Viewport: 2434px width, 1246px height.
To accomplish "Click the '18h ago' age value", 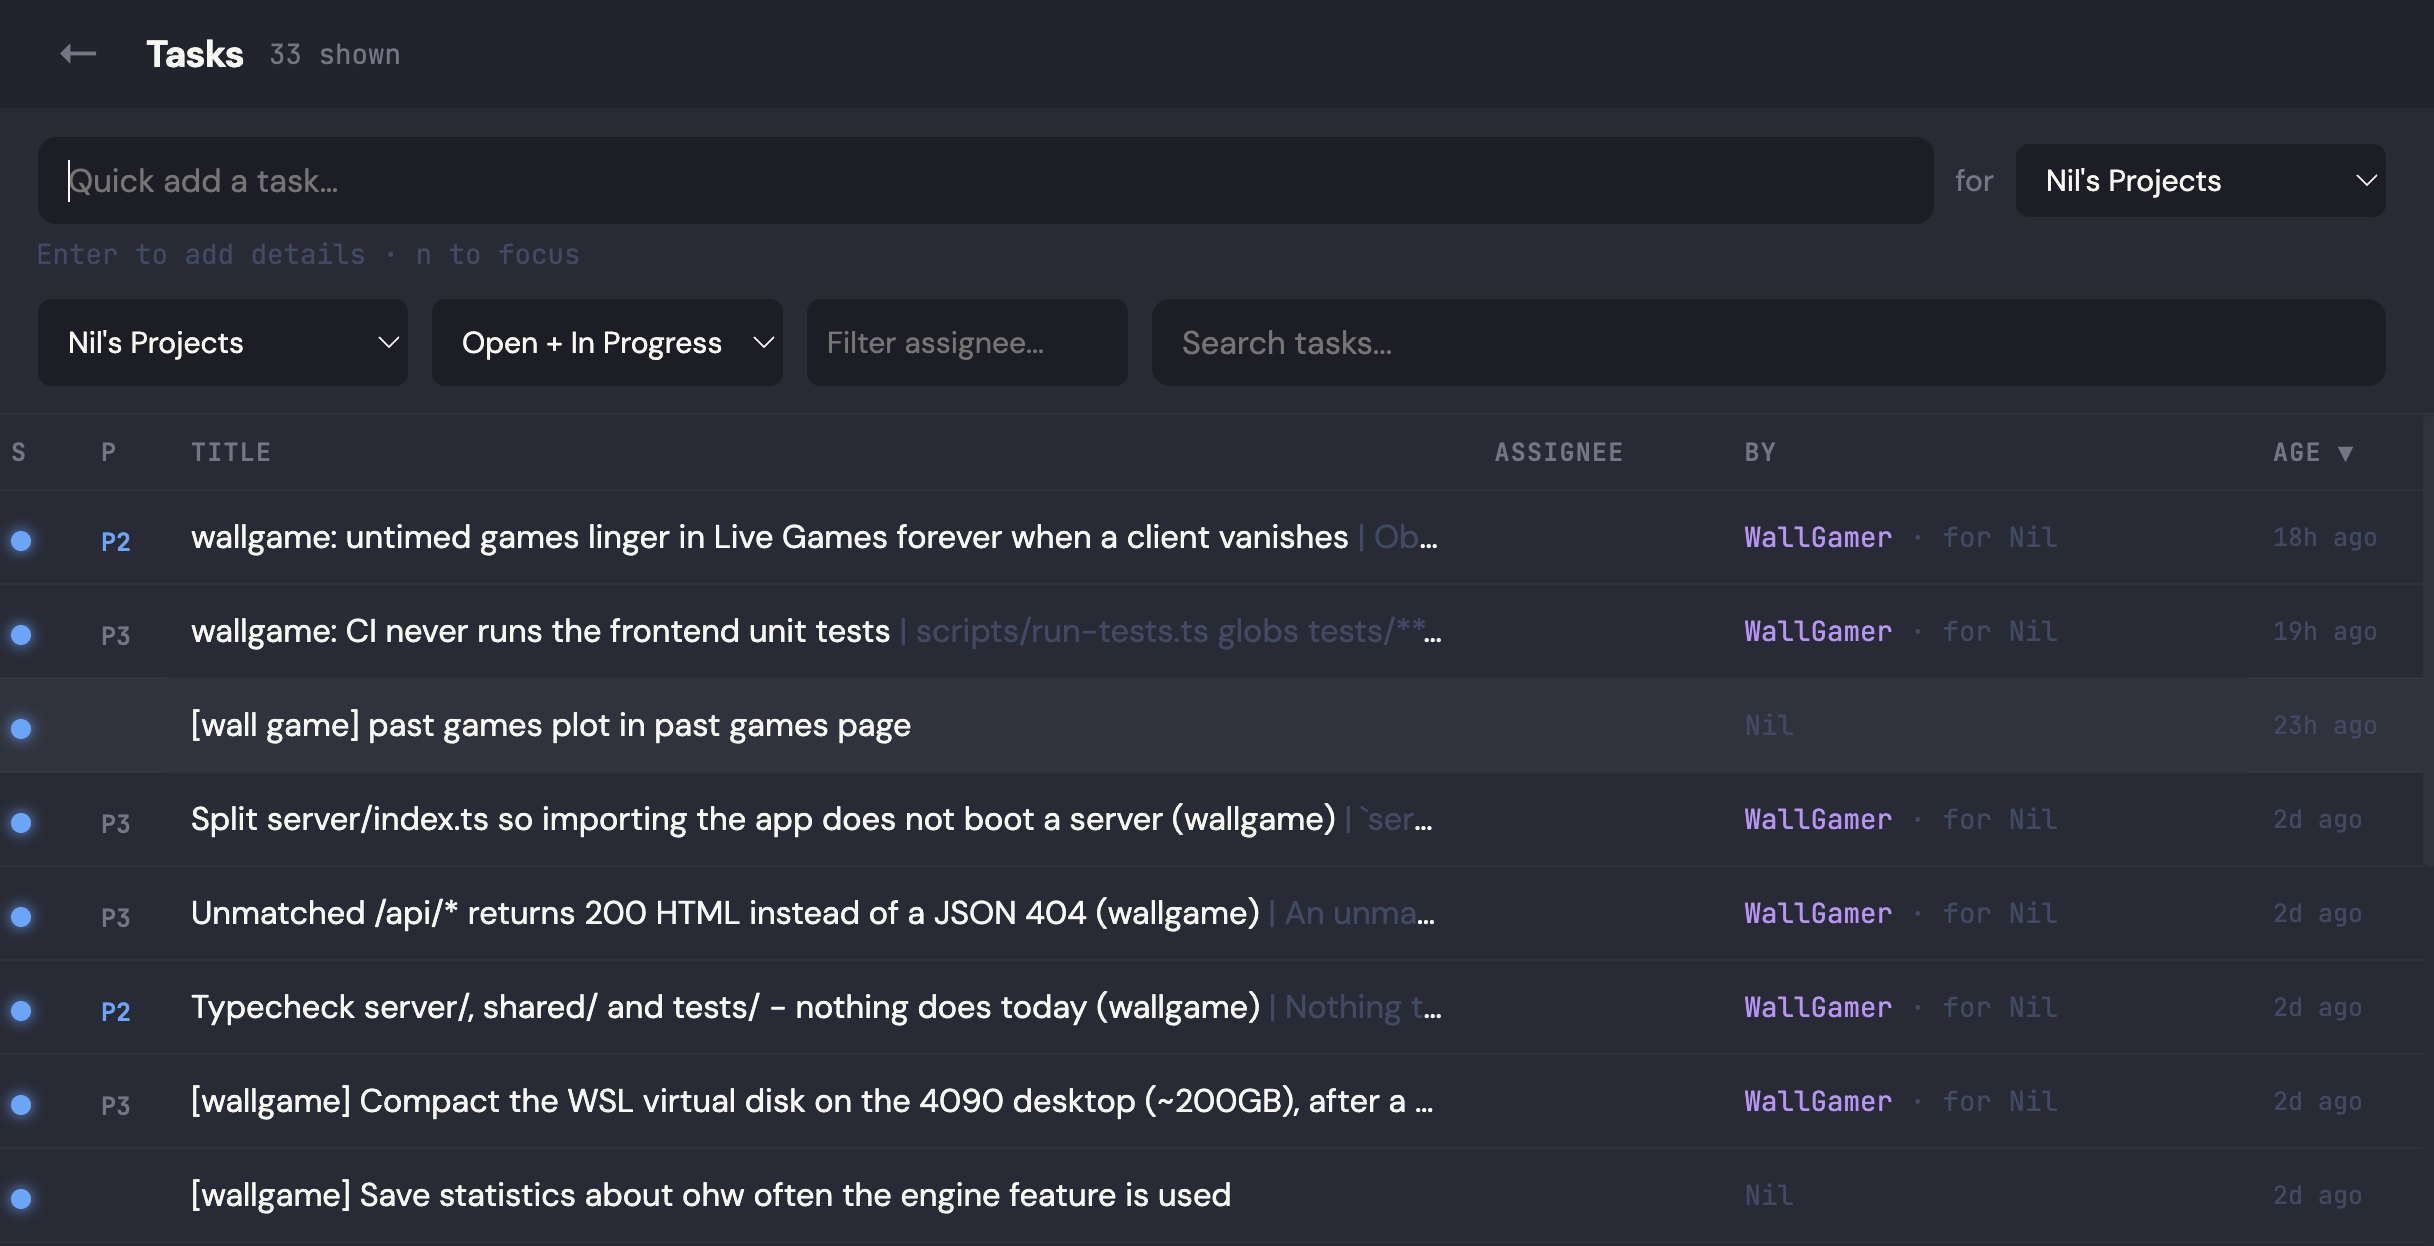I will pyautogui.click(x=2325, y=538).
